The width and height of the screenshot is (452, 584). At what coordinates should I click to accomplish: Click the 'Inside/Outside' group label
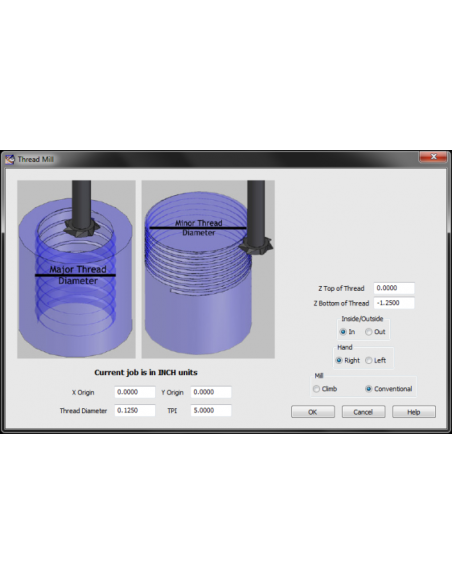coord(362,319)
